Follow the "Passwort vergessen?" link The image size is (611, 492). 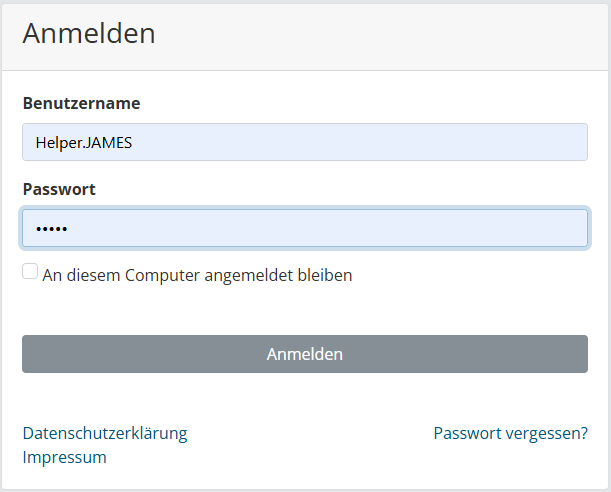pyautogui.click(x=510, y=433)
